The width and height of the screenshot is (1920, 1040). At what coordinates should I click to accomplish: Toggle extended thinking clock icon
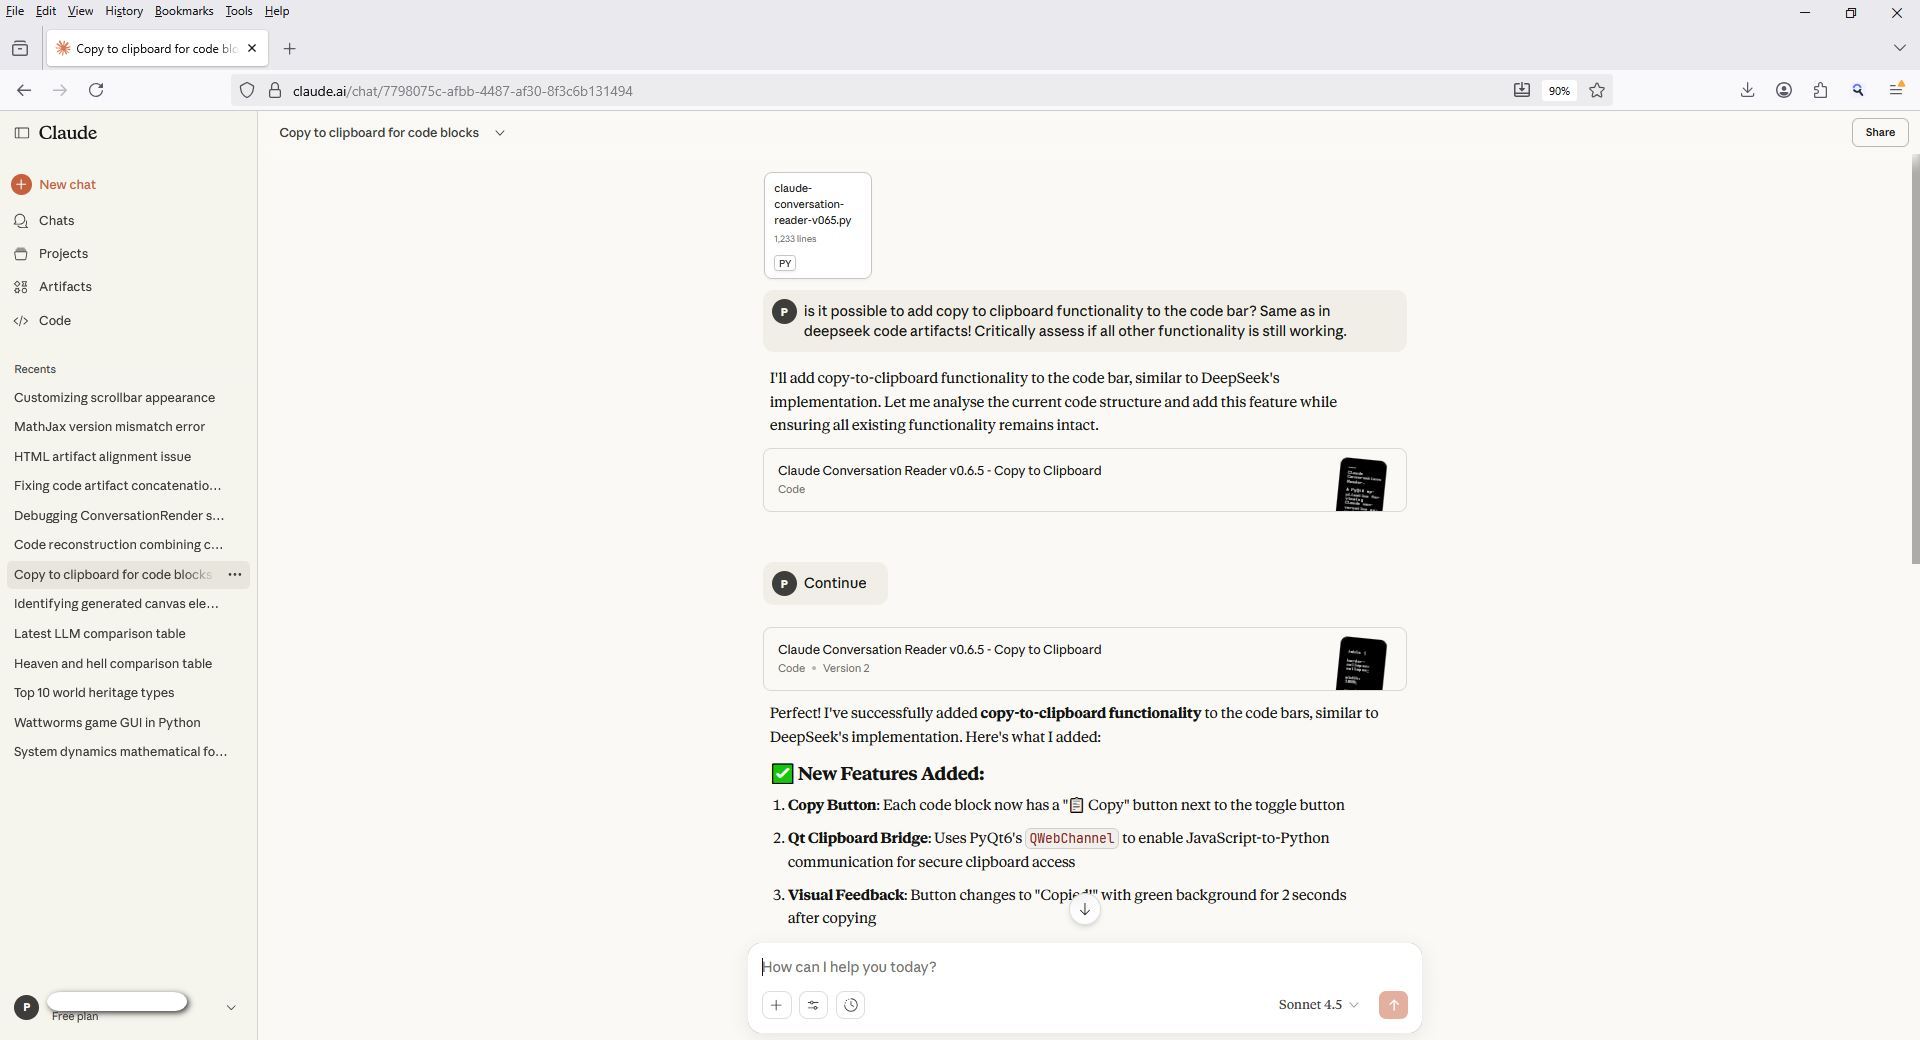[851, 1005]
